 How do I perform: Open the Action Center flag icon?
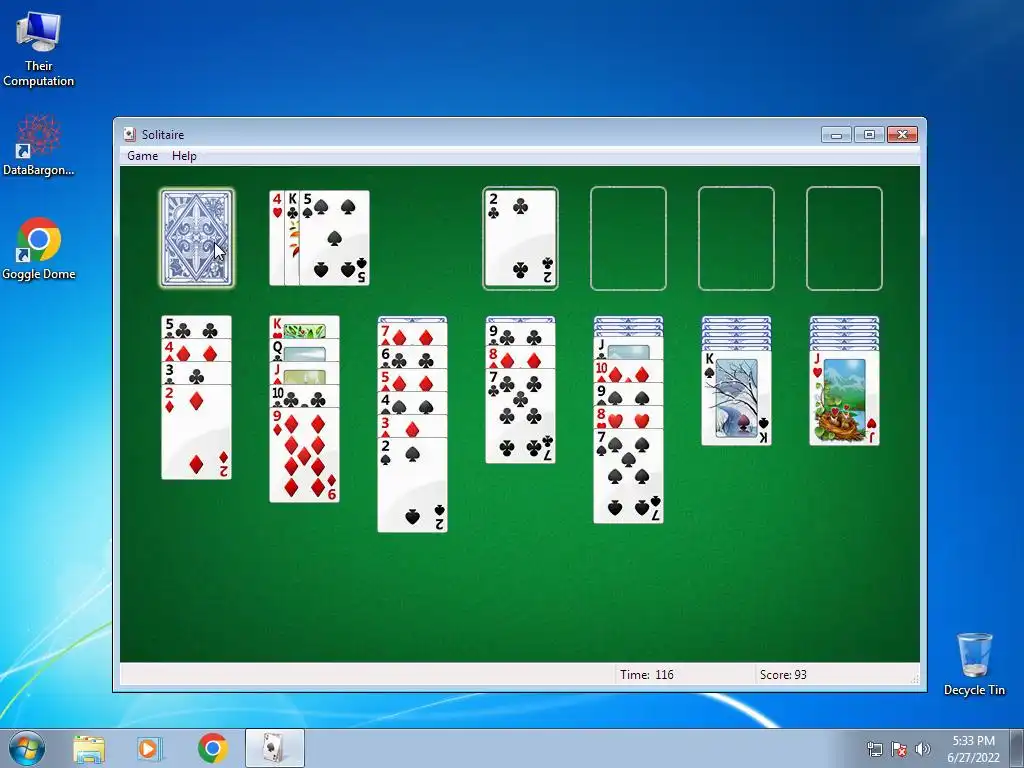coord(899,749)
